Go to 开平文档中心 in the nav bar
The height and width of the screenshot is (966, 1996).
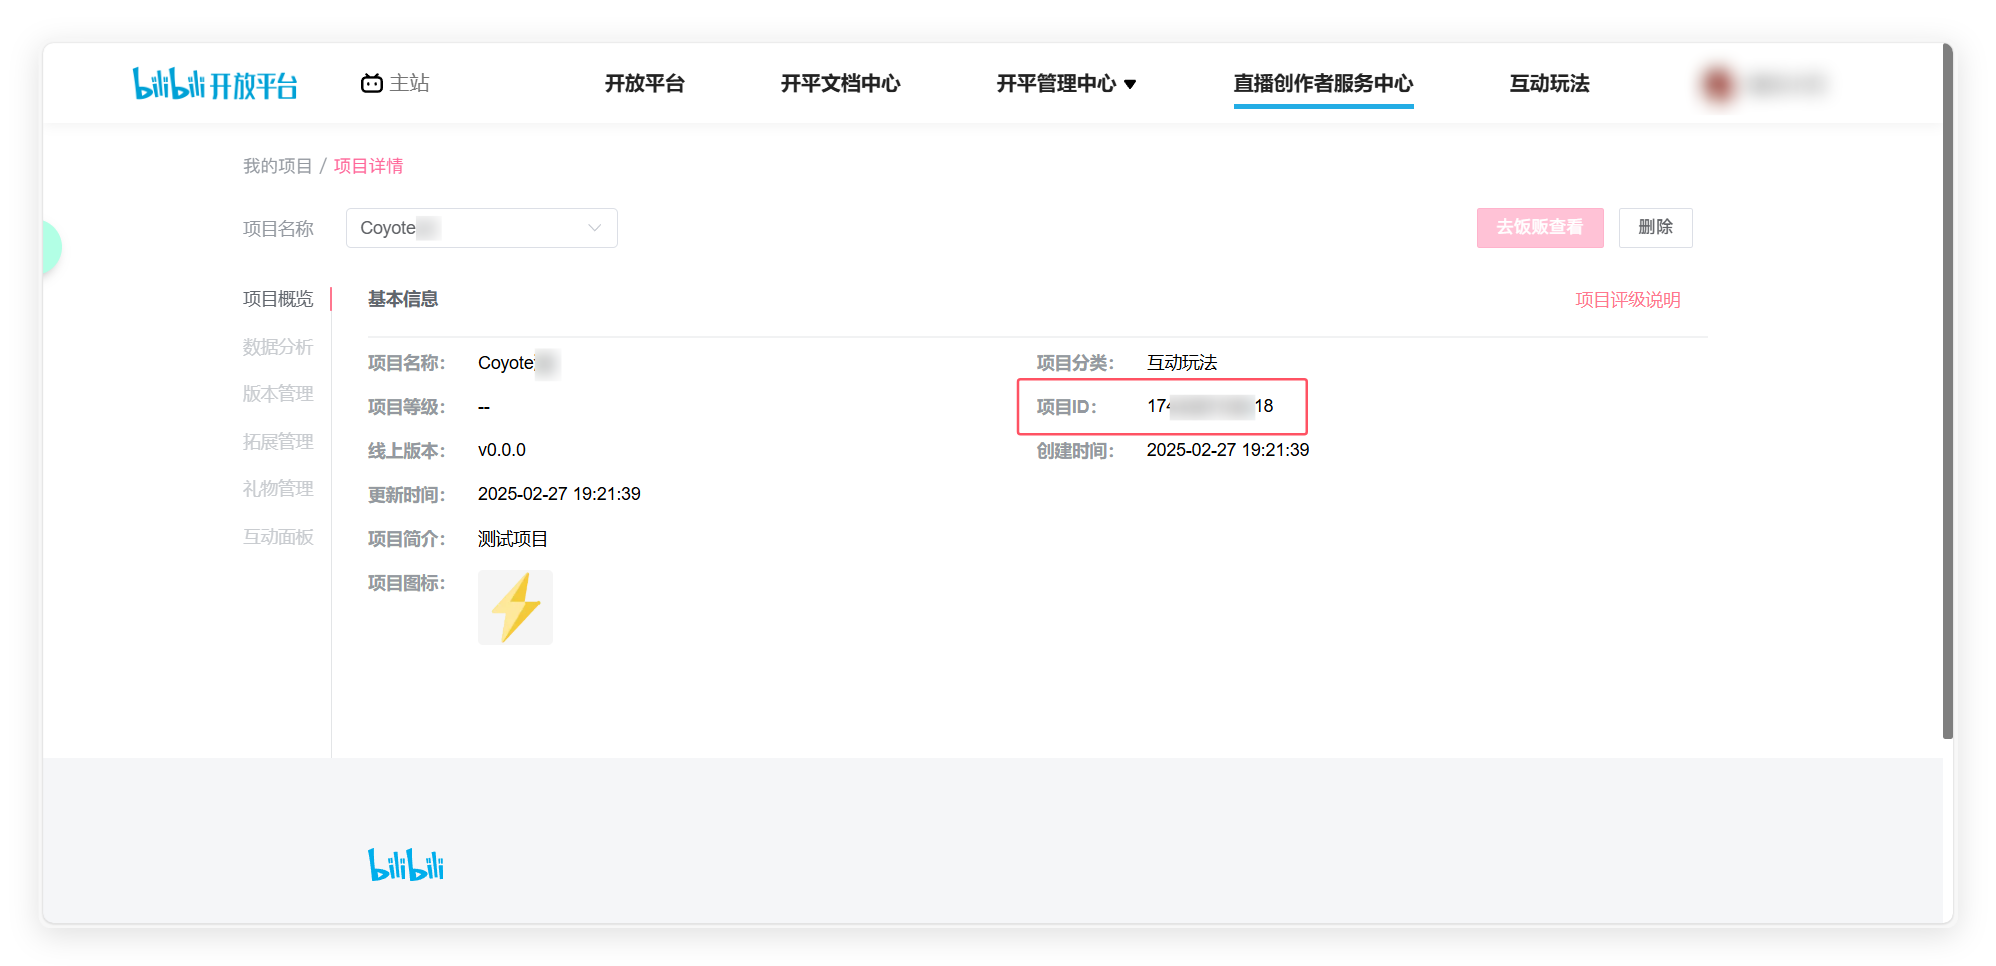click(840, 83)
